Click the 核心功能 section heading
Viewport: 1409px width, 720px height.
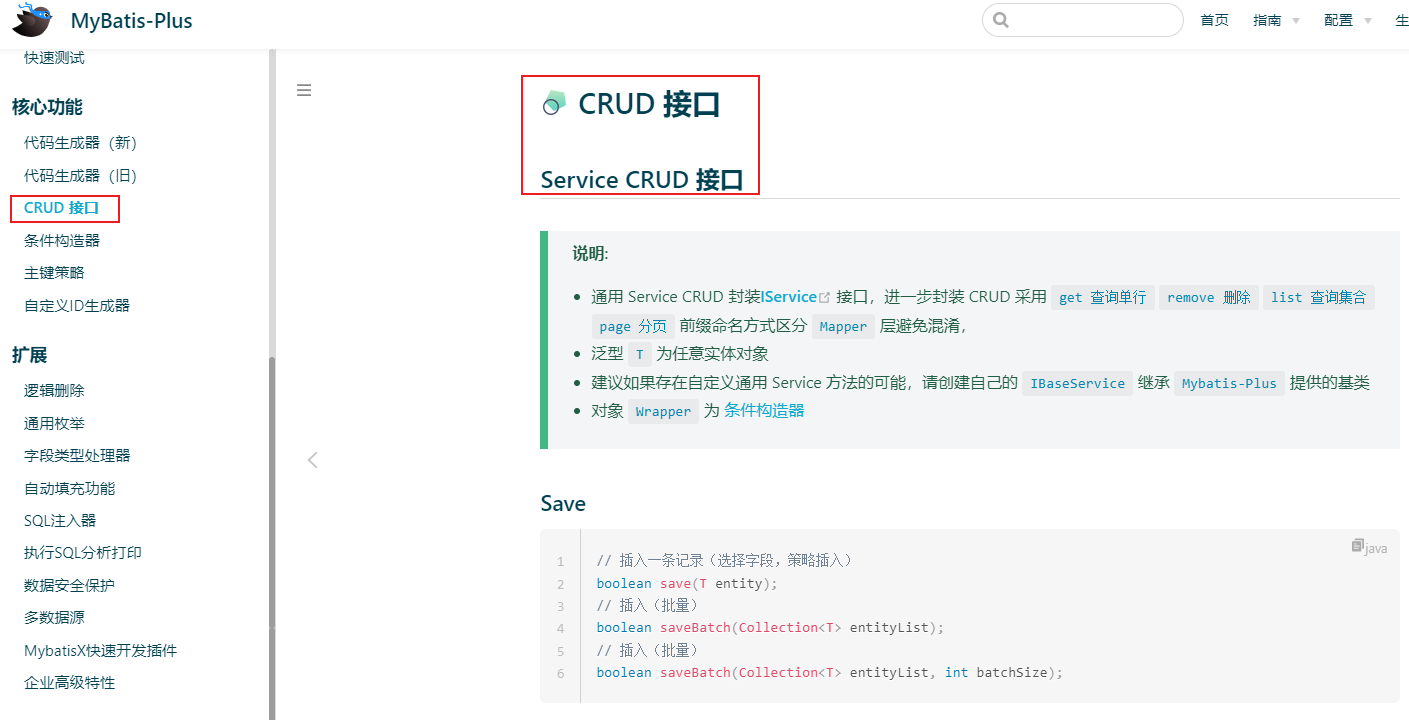[47, 107]
